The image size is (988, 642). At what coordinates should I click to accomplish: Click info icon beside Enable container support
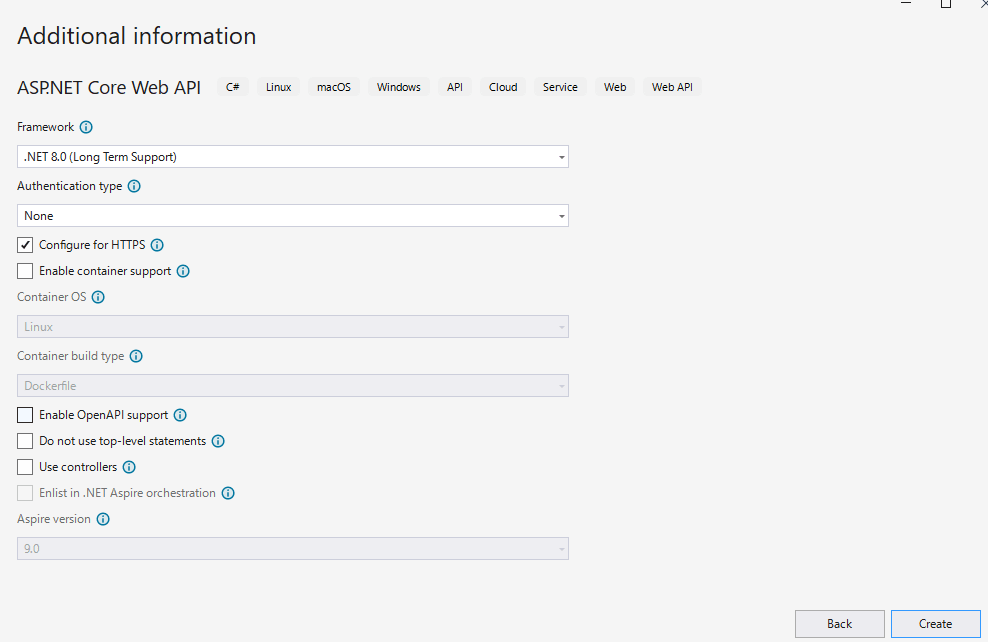pyautogui.click(x=183, y=271)
